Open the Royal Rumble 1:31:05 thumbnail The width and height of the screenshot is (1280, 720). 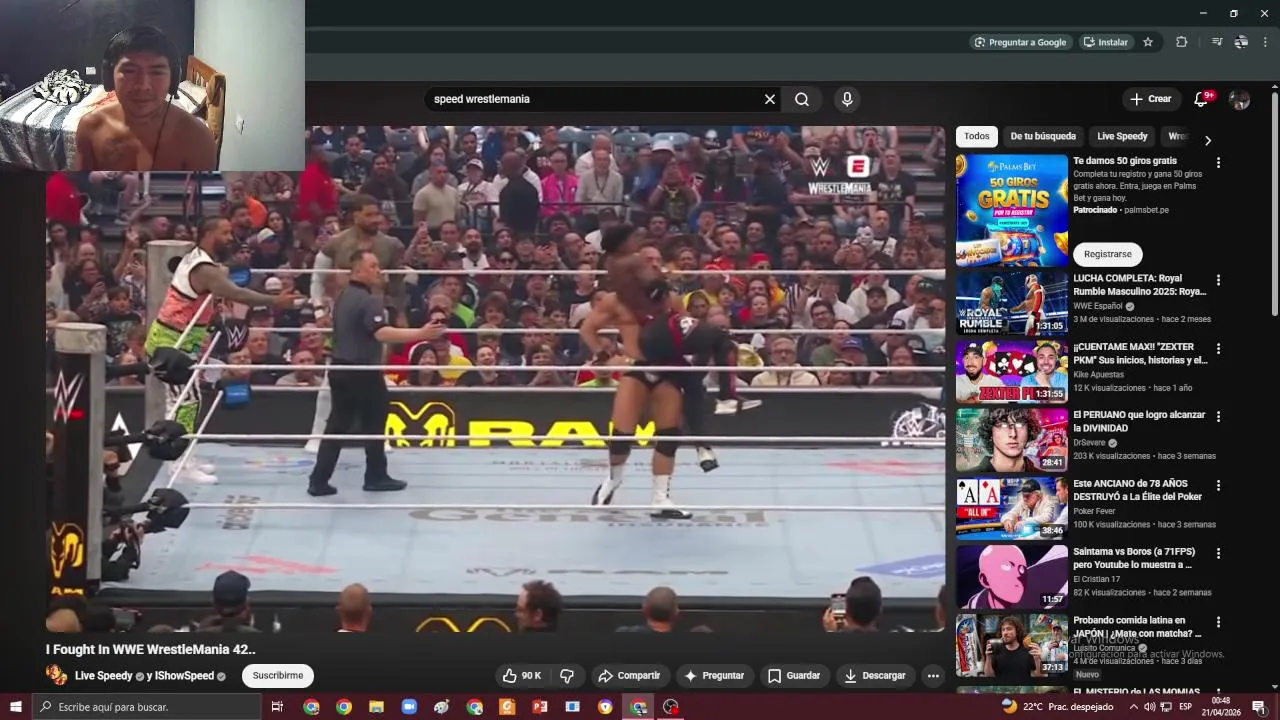coord(1012,303)
